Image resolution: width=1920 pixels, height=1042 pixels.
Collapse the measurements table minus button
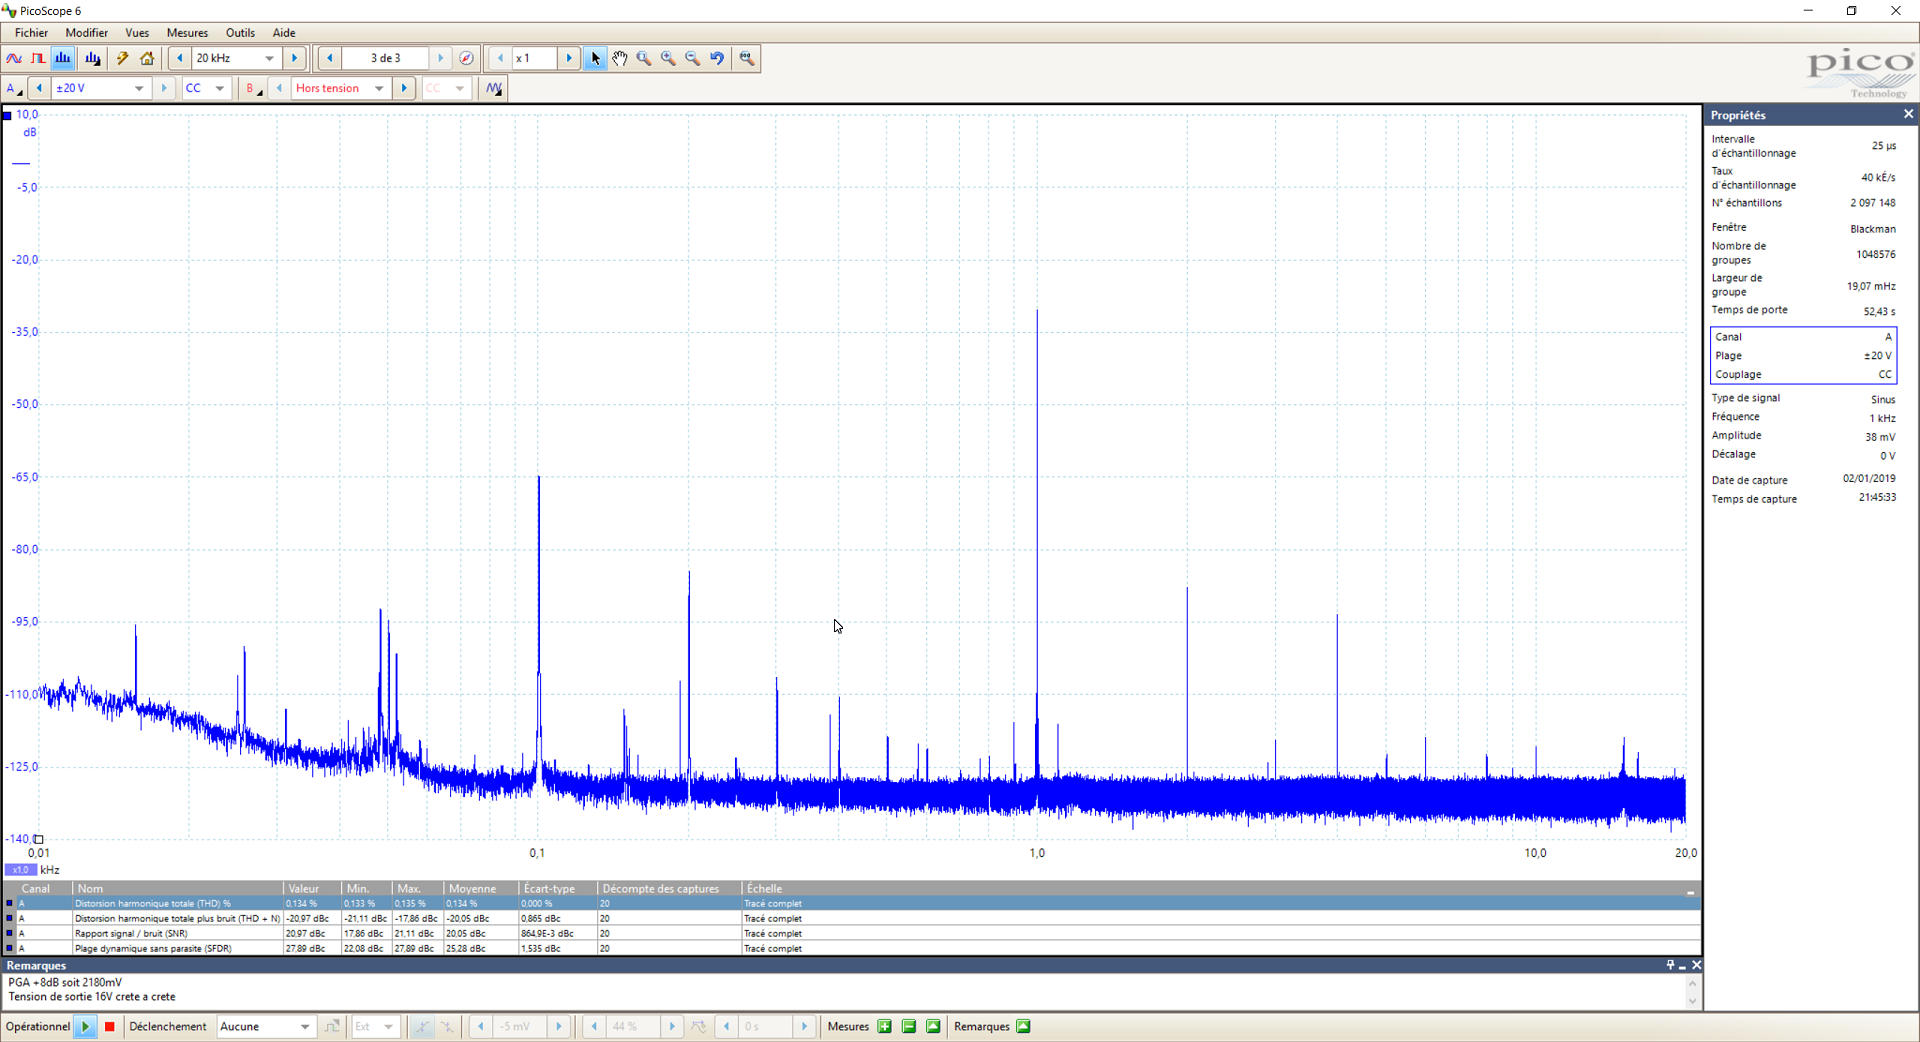[1690, 890]
